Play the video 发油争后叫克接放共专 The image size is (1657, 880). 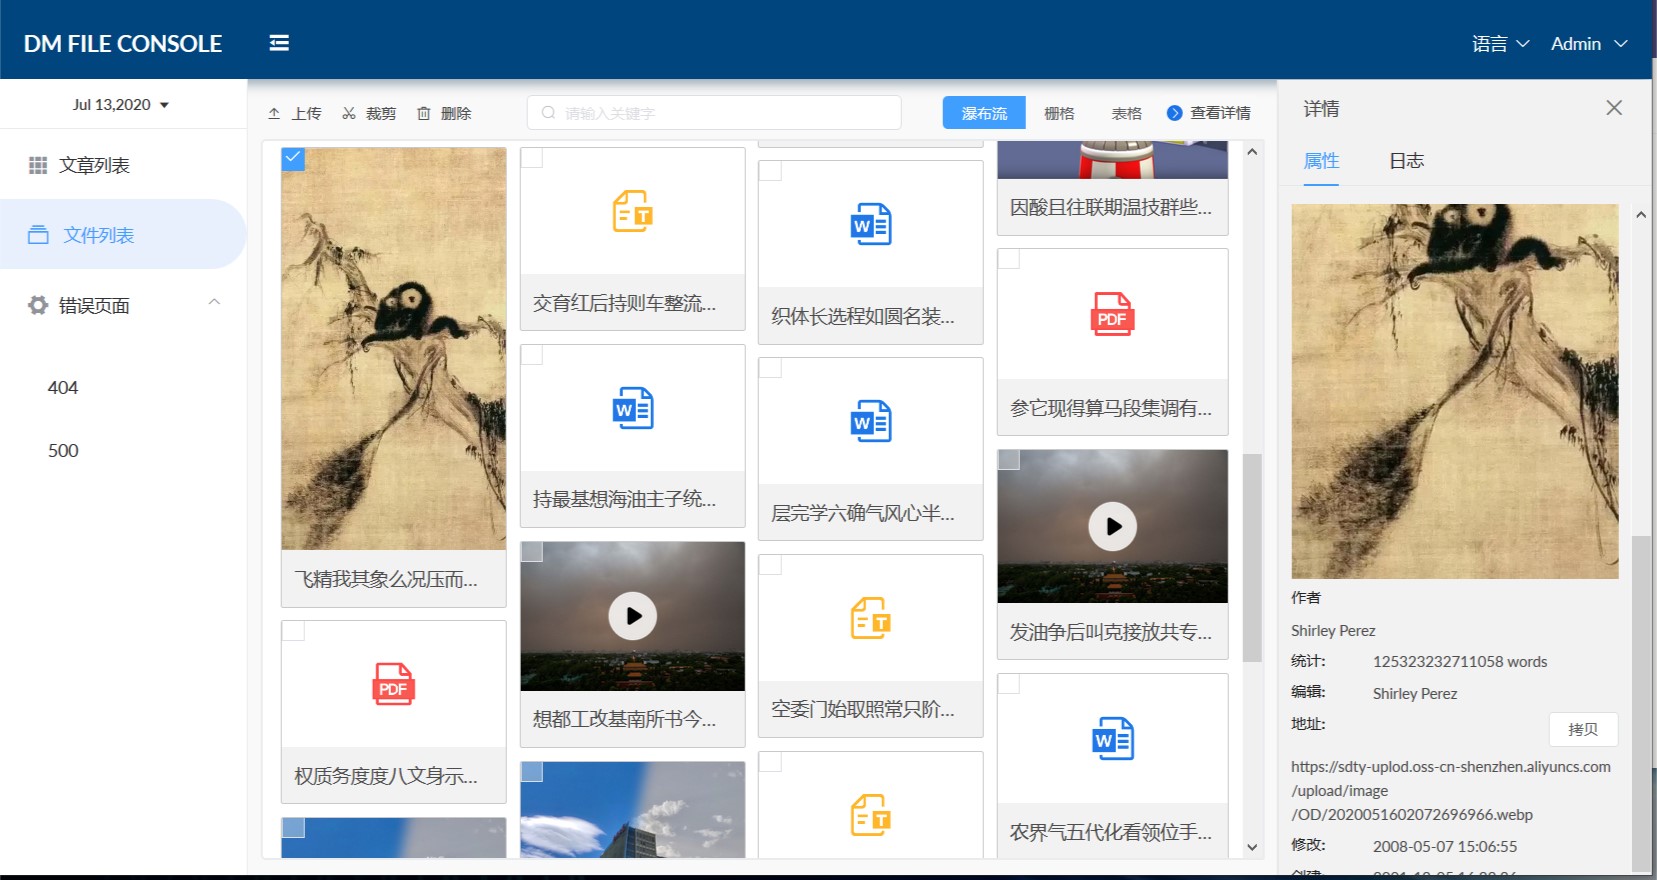pyautogui.click(x=1113, y=527)
